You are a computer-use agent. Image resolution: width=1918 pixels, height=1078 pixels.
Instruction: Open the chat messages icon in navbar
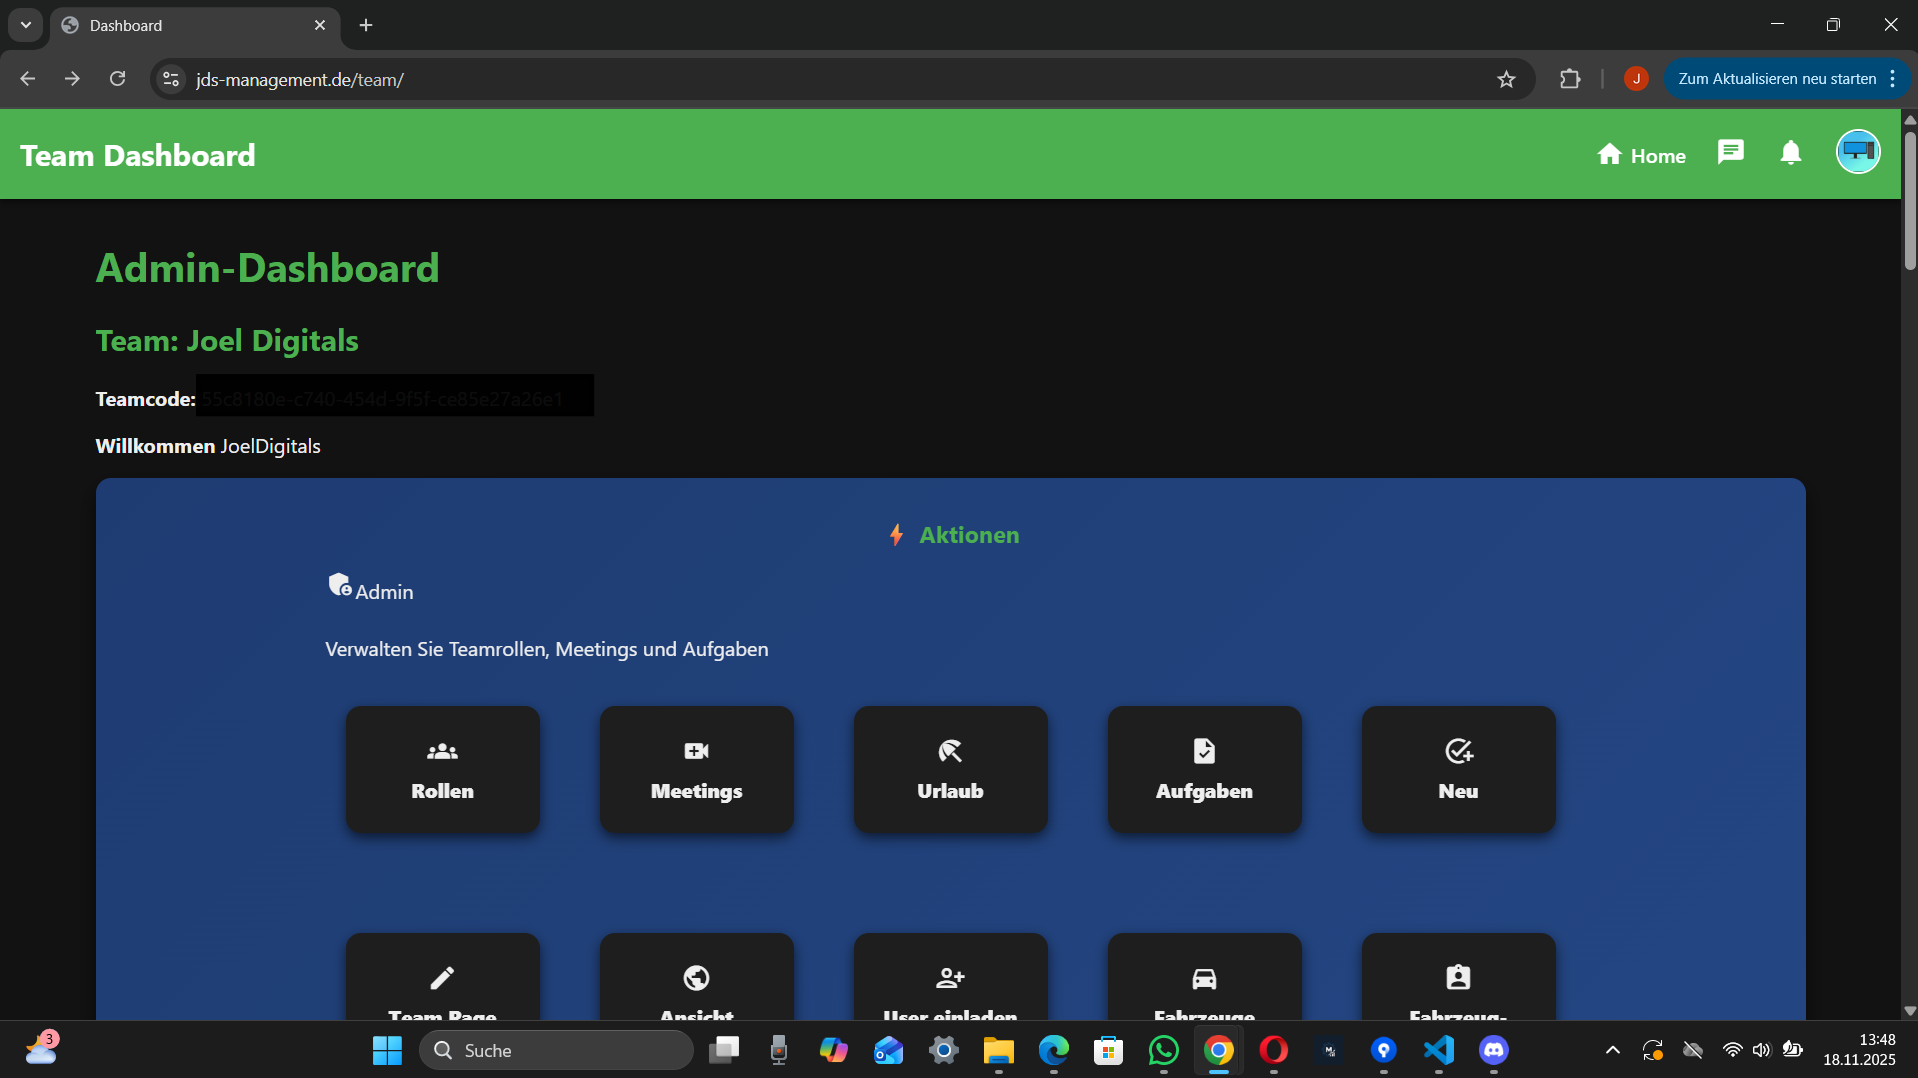(x=1730, y=152)
